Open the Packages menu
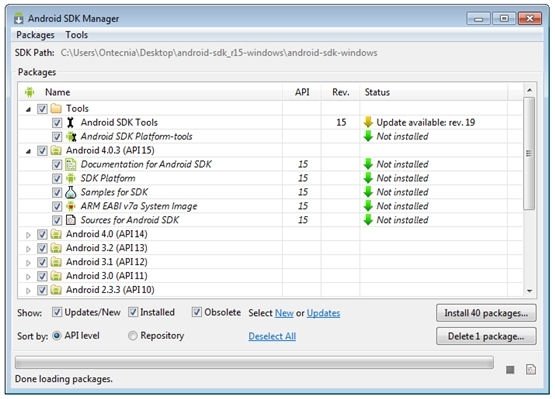555x399 pixels. [x=35, y=35]
